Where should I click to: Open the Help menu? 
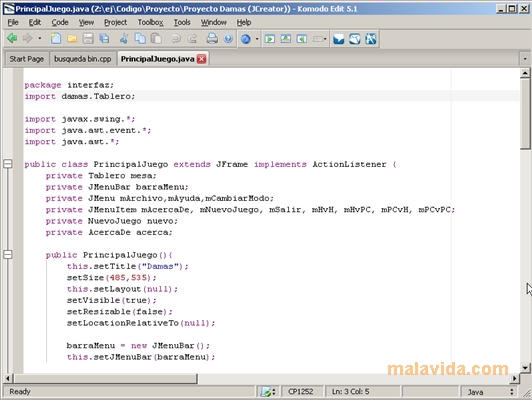(244, 22)
